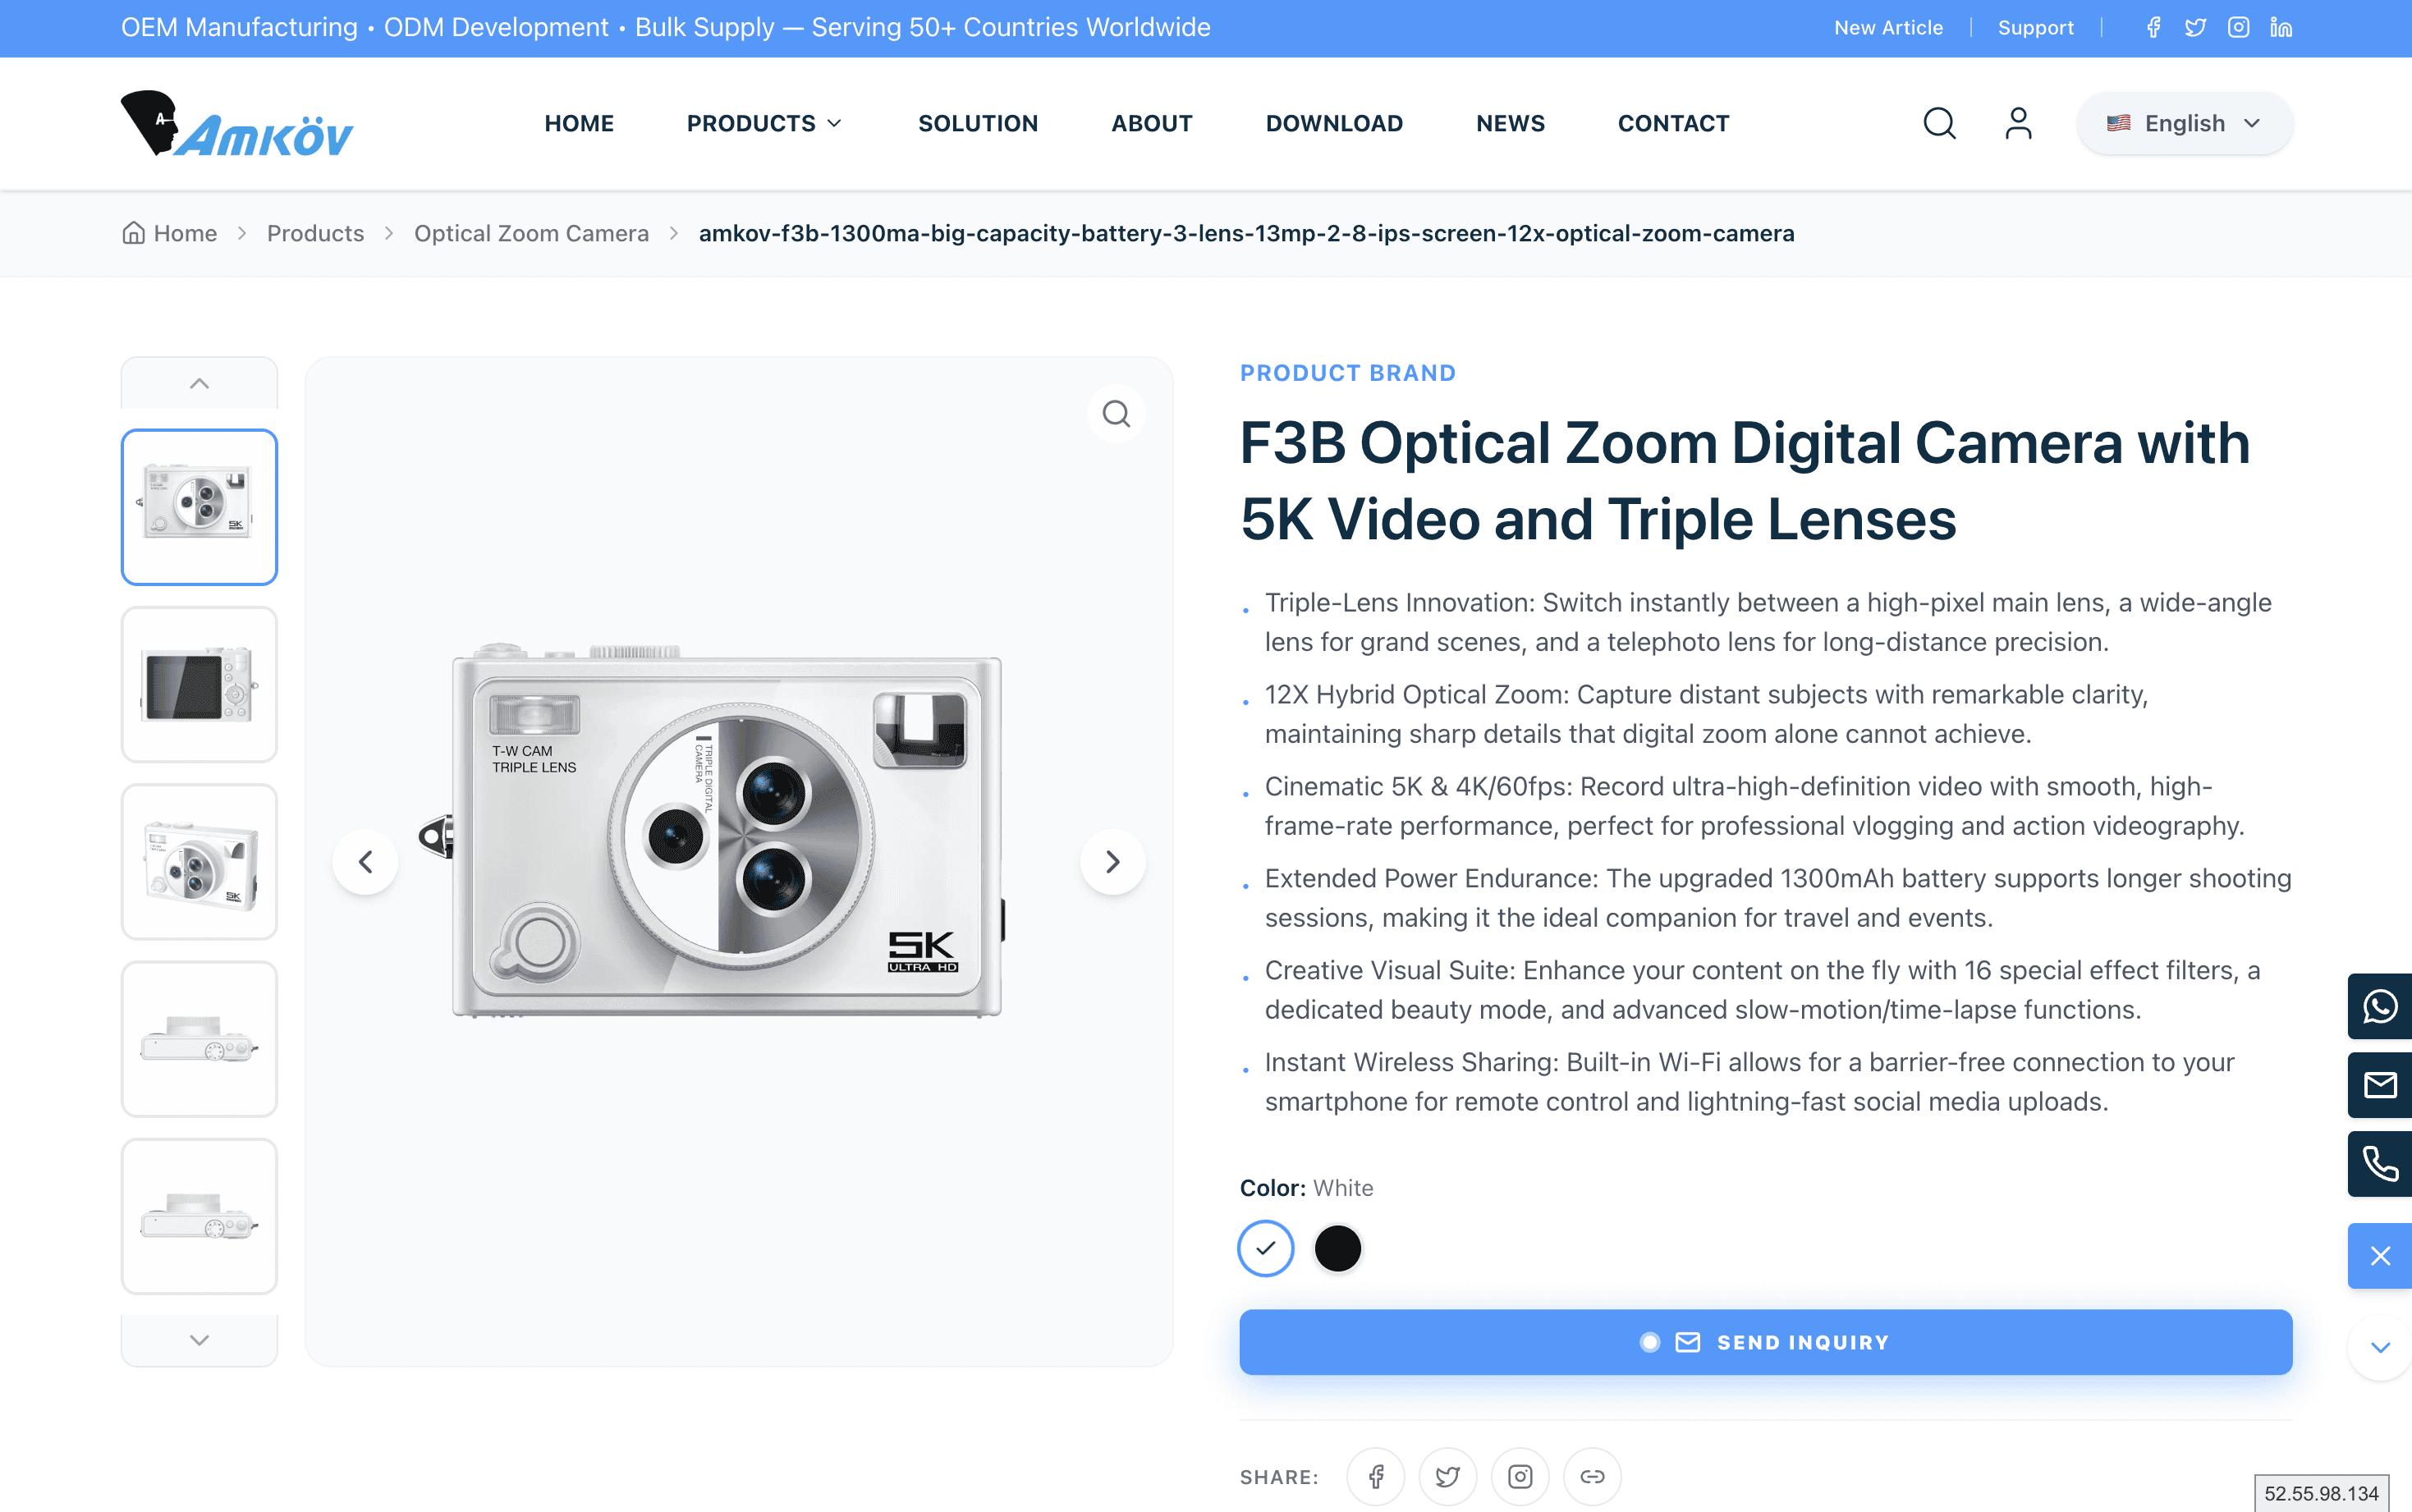2412x1512 pixels.
Task: Click the IP address 52.55.98.134 badge
Action: pos(2321,1493)
